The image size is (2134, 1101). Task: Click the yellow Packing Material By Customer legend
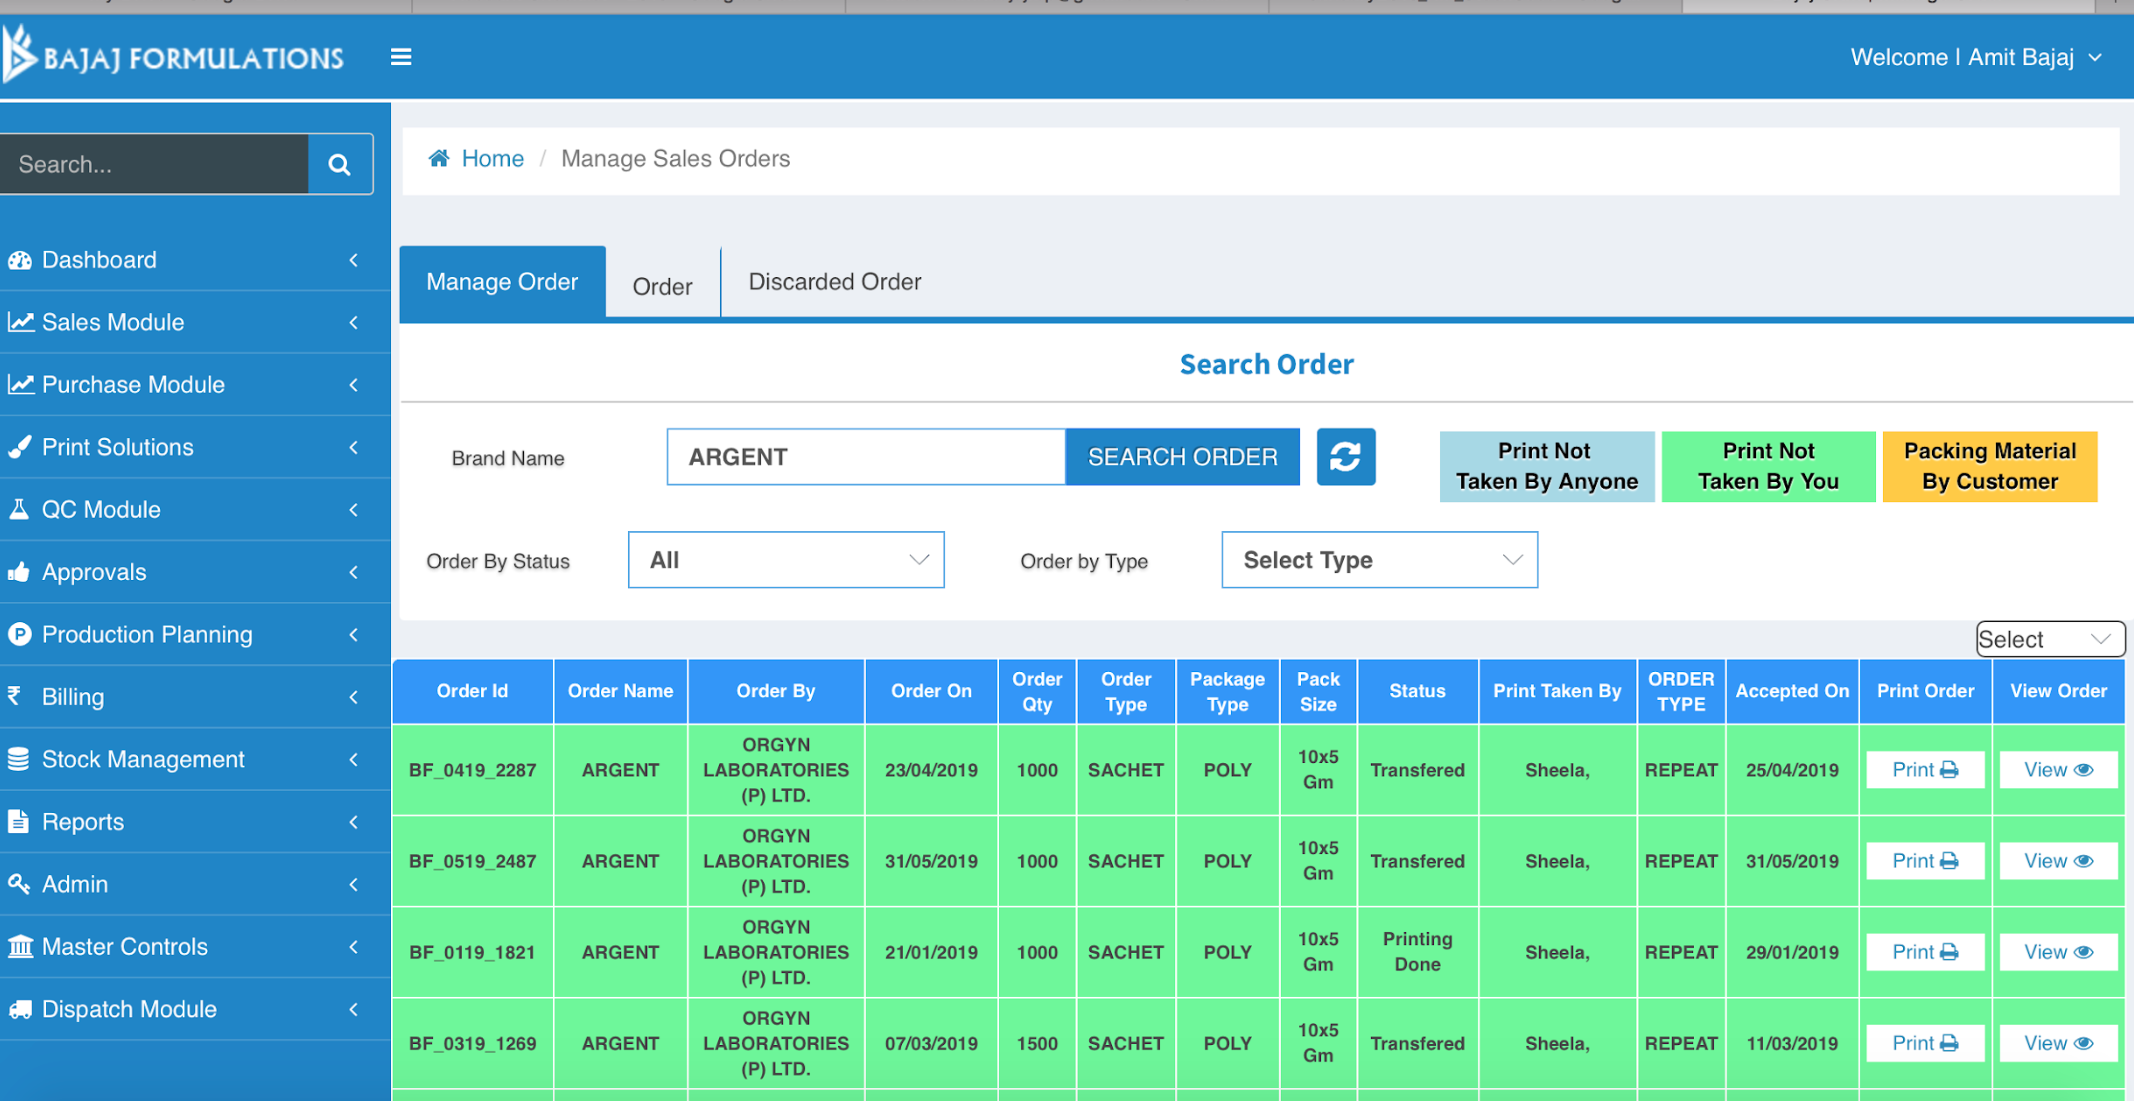(x=1989, y=466)
